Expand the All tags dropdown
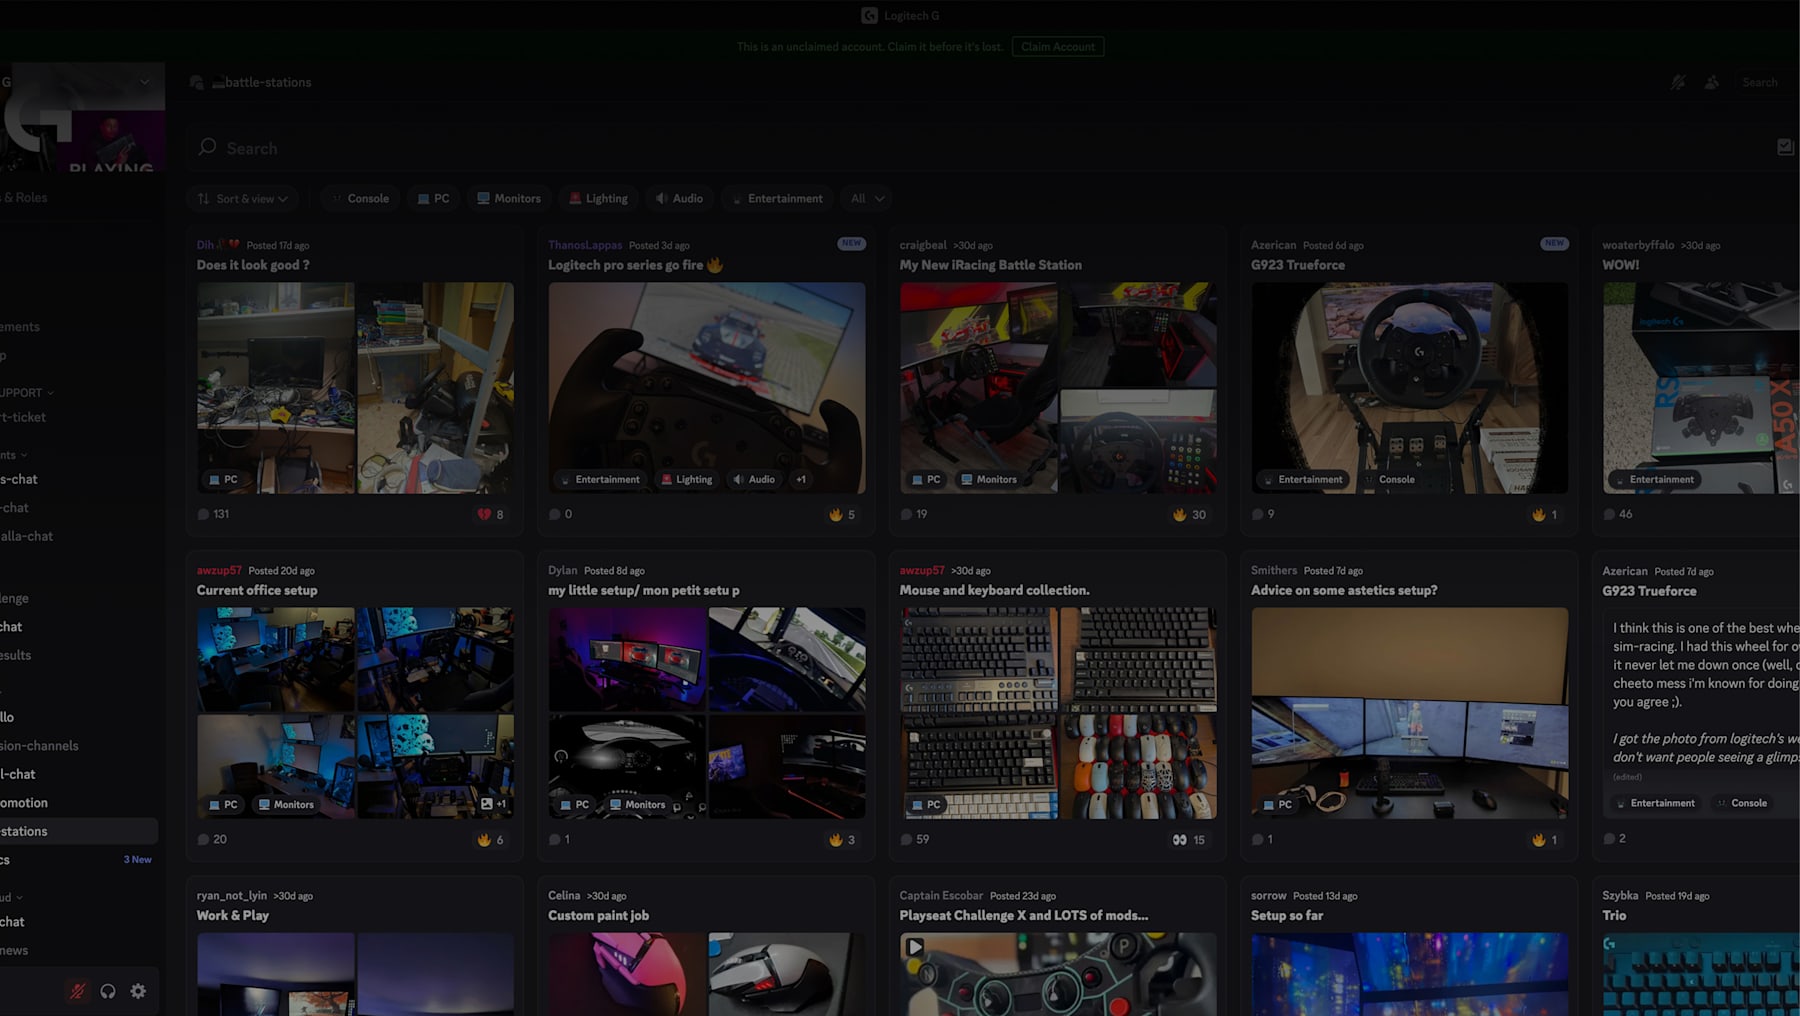The width and height of the screenshot is (1800, 1016). pyautogui.click(x=867, y=198)
